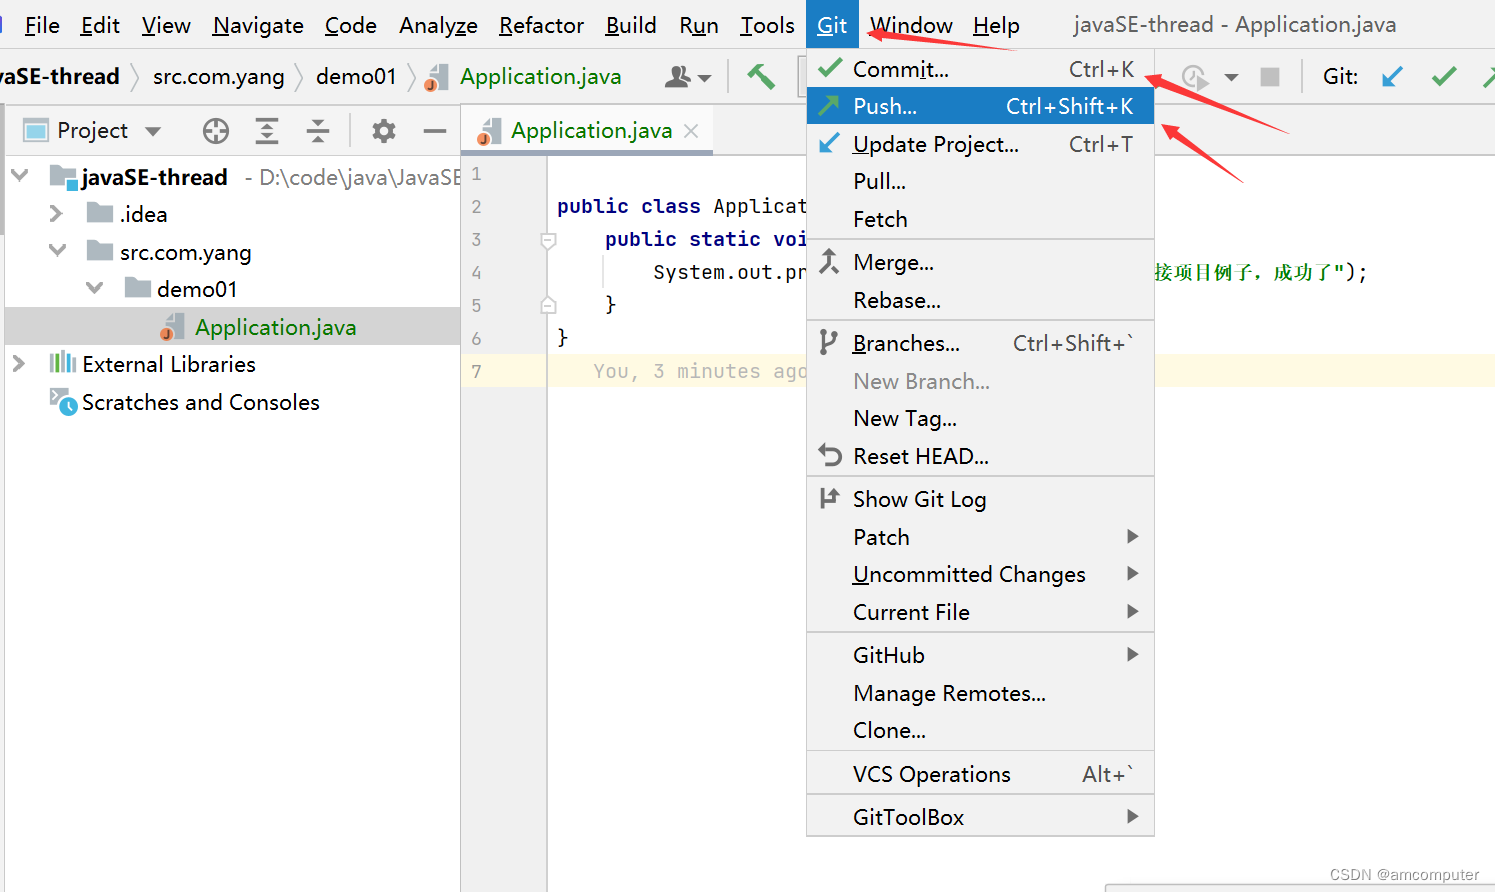Collapse the src.com.yang folder node
This screenshot has width=1495, height=892.
(x=57, y=250)
